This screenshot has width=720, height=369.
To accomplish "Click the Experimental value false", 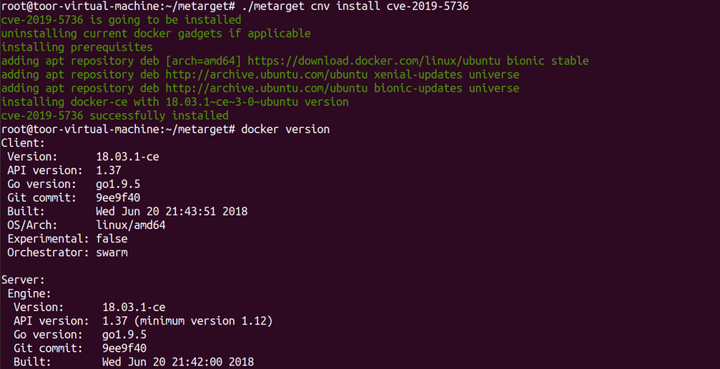I will [x=112, y=239].
